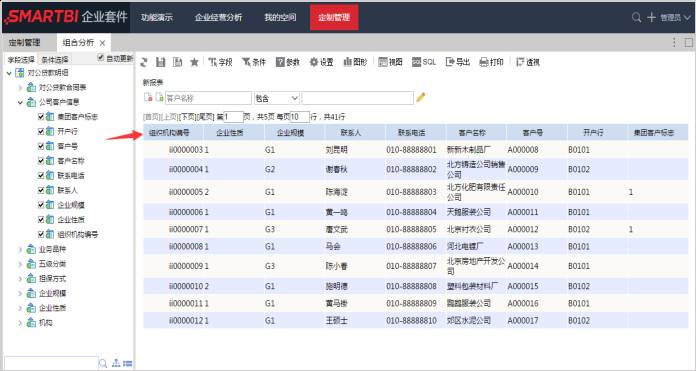This screenshot has width=696, height=371.
Task: Open the 企业经营分析 menu
Action: pos(218,18)
